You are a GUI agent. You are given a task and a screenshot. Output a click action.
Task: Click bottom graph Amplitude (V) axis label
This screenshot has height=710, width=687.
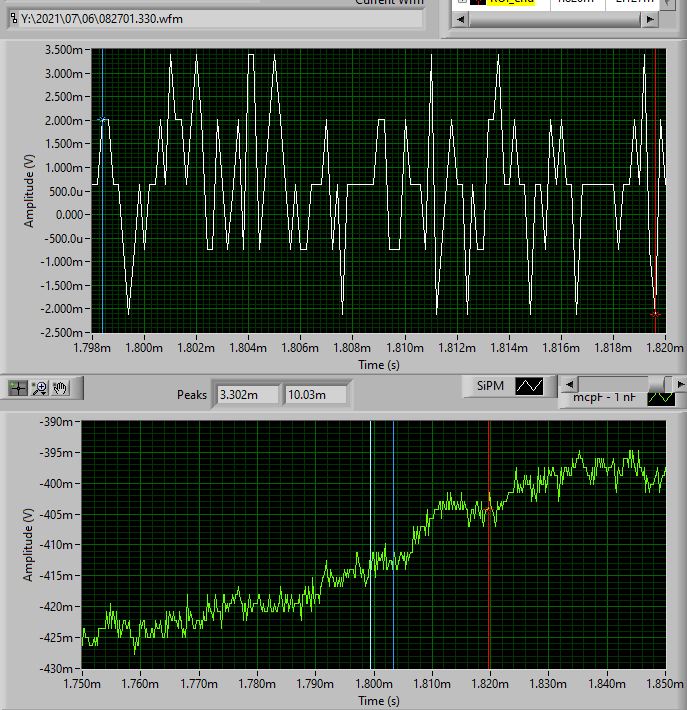tap(28, 545)
